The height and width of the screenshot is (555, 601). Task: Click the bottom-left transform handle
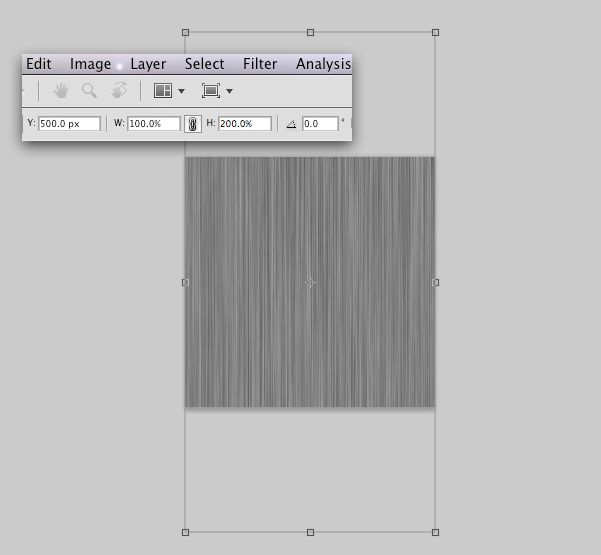(186, 532)
